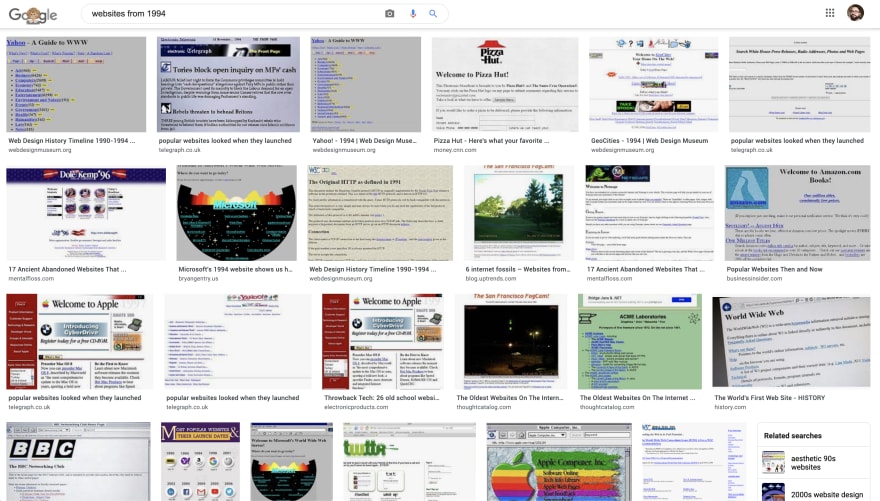Open the night-time San Francisco FogCam thumbnail

(x=511, y=342)
